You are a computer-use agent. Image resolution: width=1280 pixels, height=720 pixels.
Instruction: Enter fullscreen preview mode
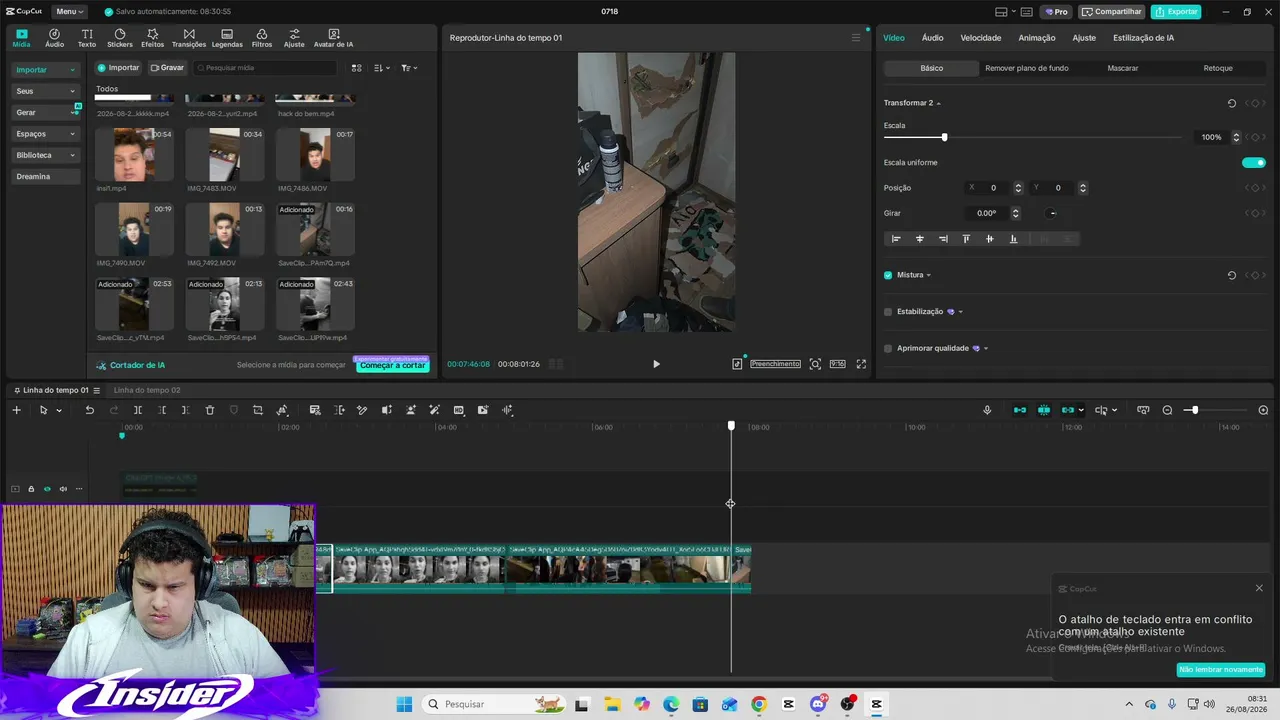[861, 364]
